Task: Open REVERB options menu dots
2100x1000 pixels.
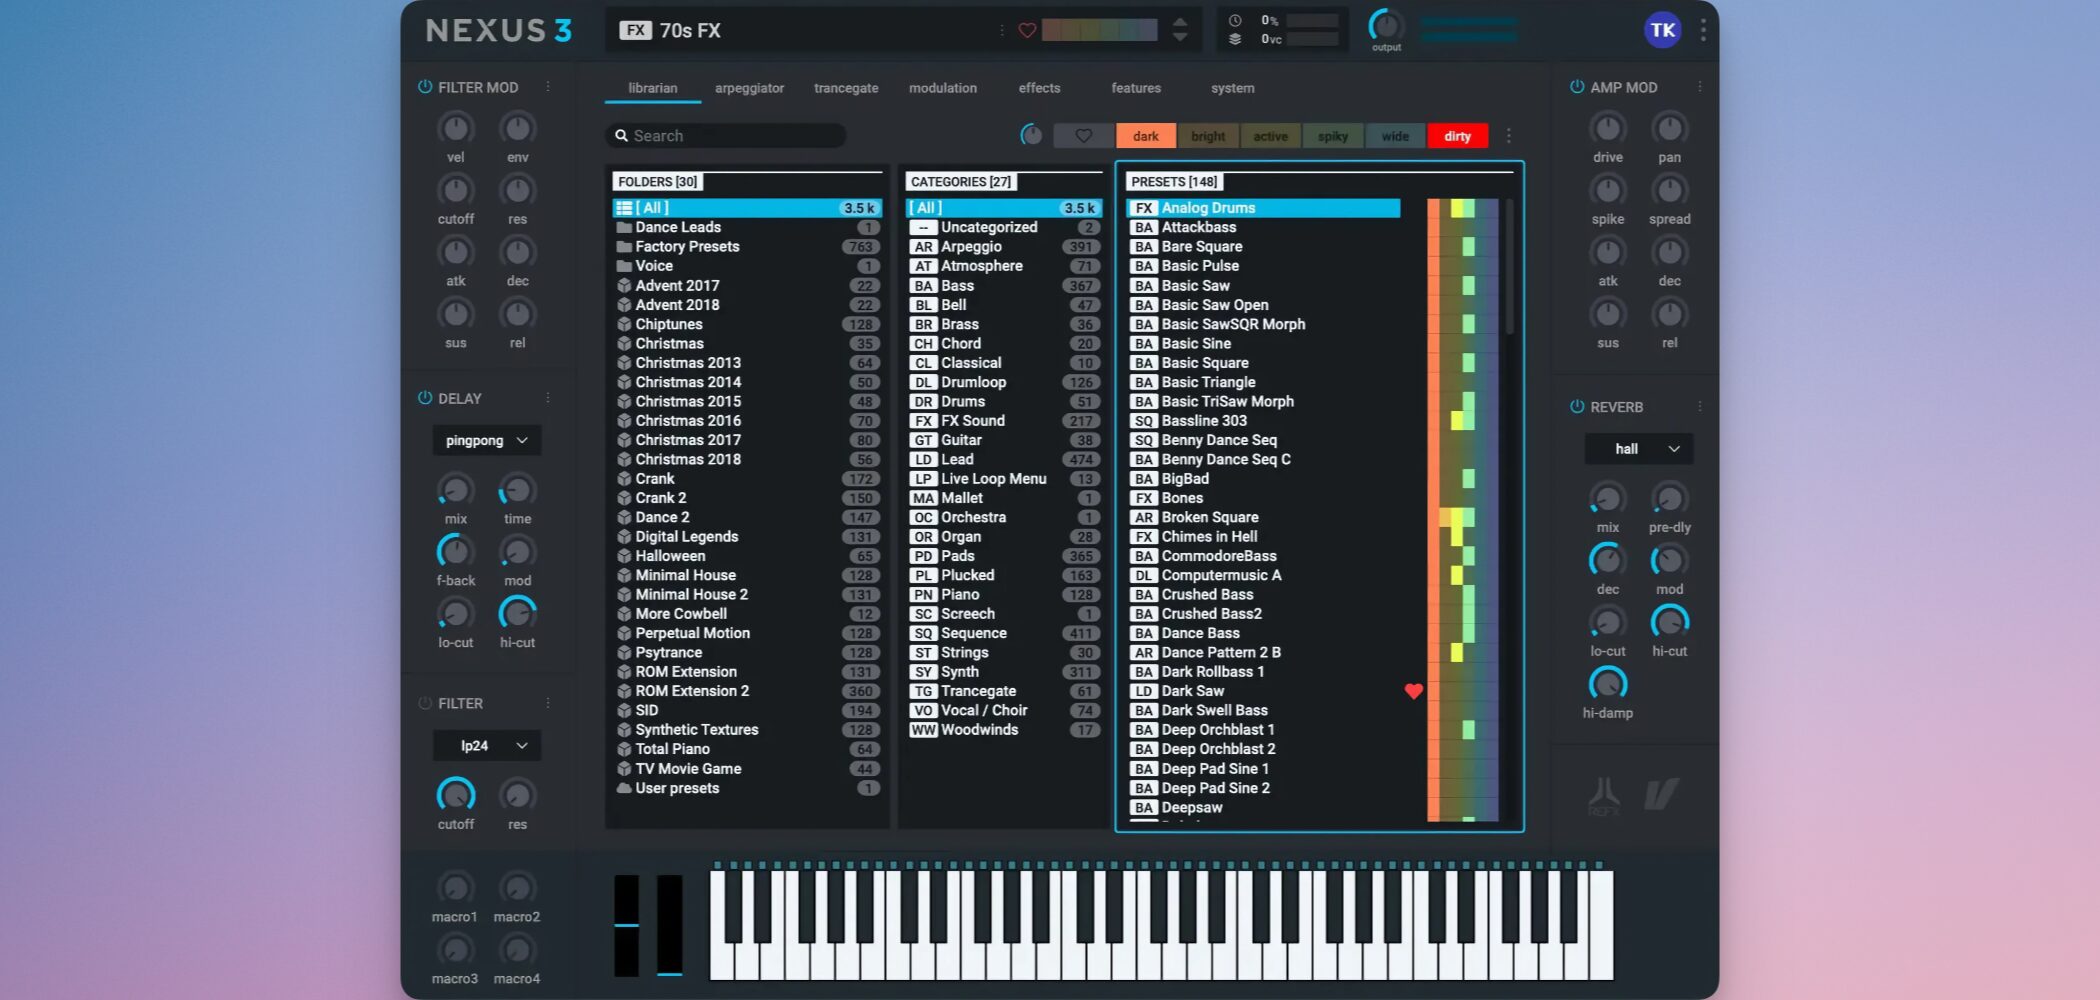Action: pyautogui.click(x=1700, y=407)
